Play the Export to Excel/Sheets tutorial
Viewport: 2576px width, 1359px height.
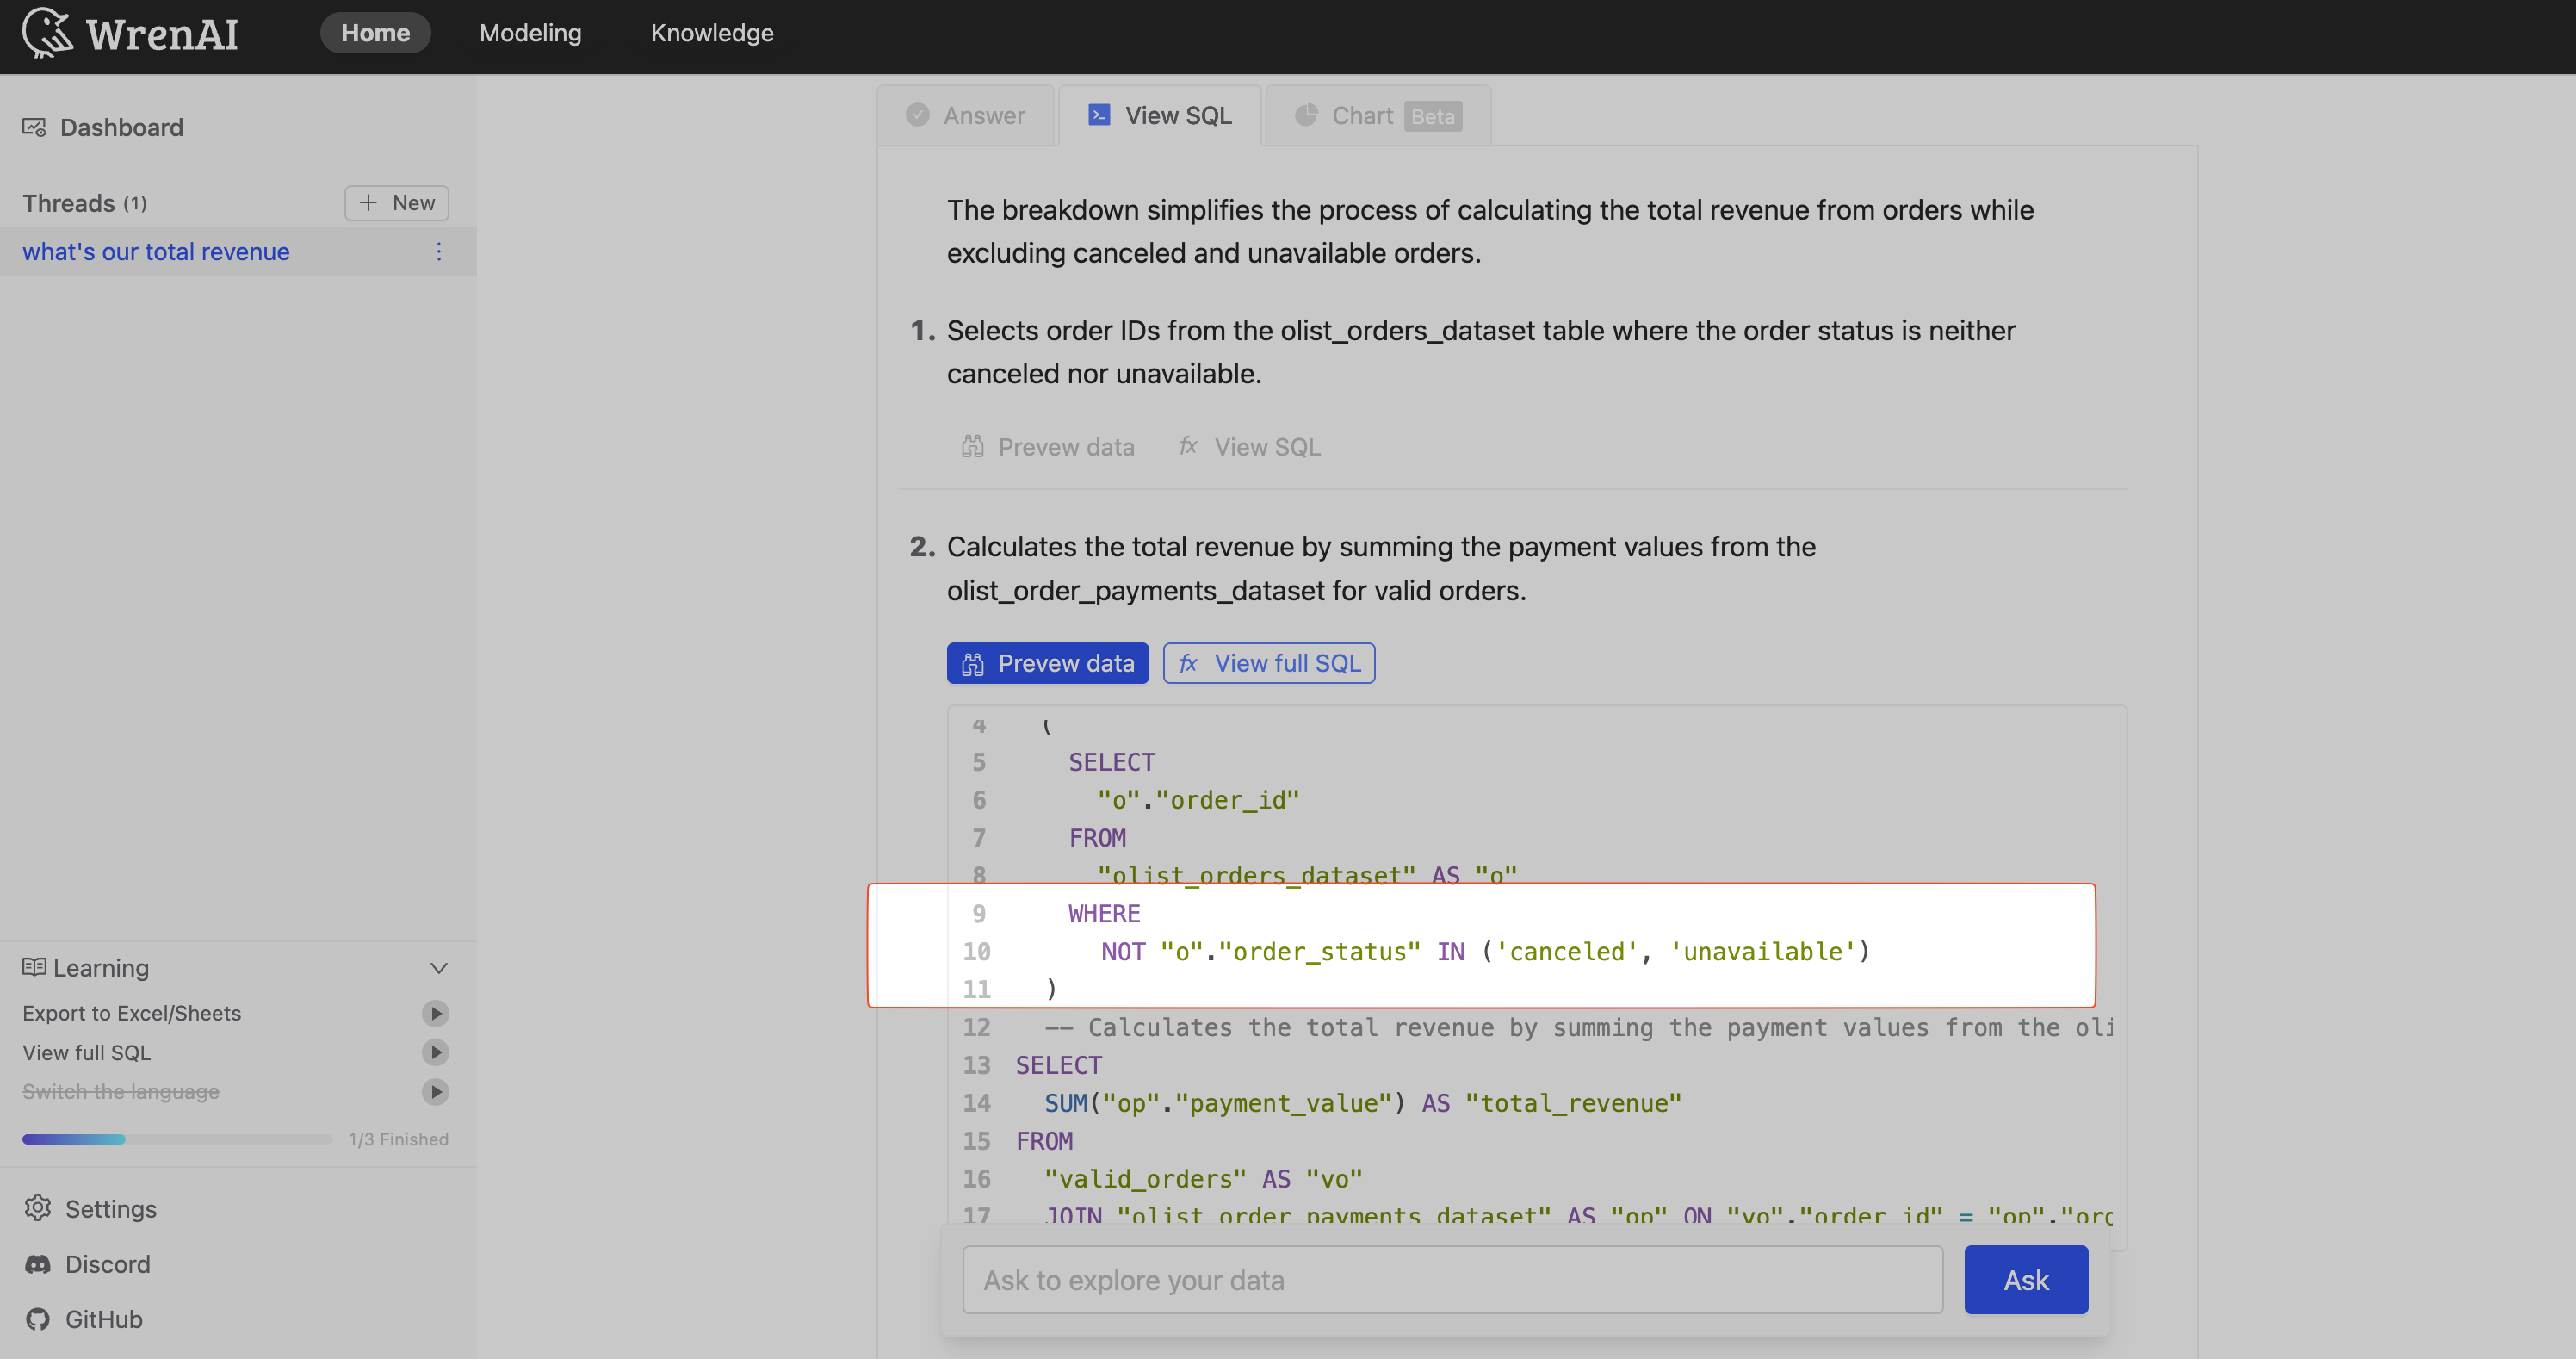(435, 1013)
